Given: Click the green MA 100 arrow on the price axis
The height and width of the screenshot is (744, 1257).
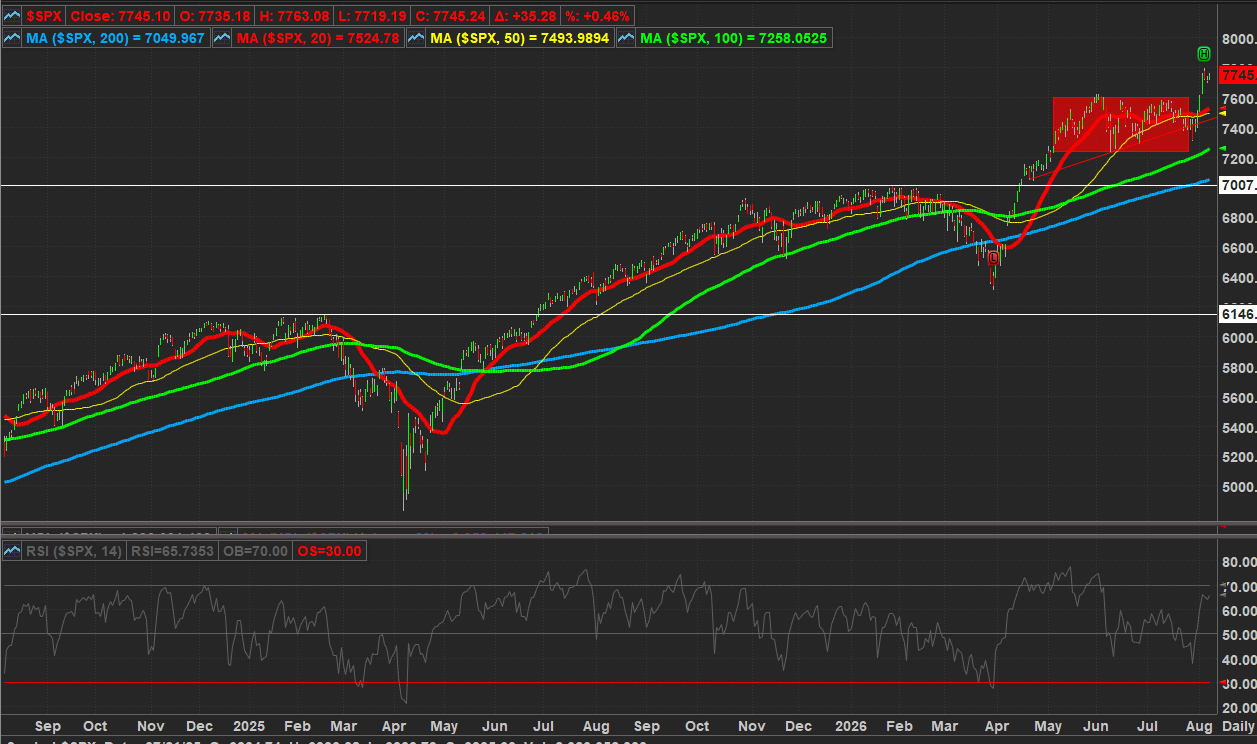Looking at the screenshot, I should [1223, 149].
